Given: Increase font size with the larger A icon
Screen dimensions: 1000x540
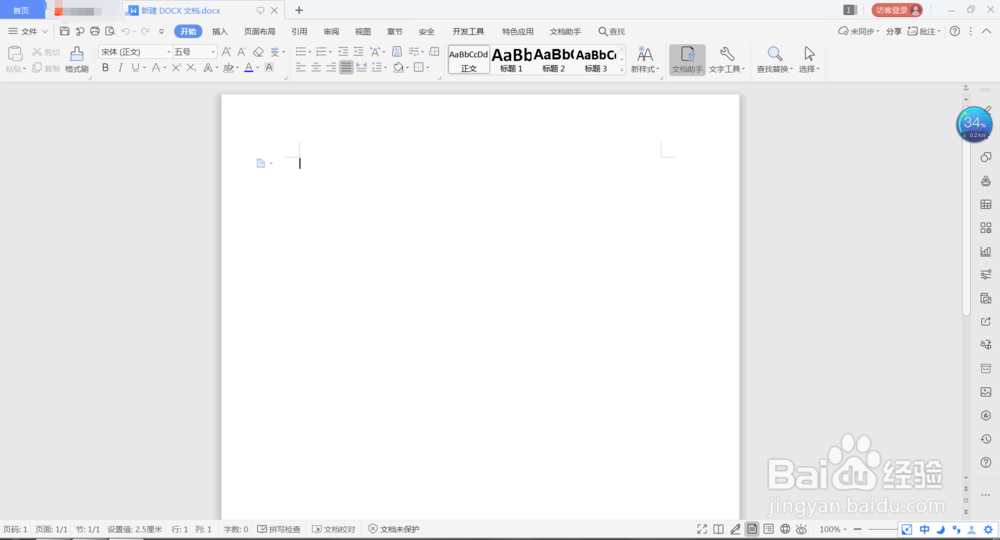Looking at the screenshot, I should tap(226, 52).
